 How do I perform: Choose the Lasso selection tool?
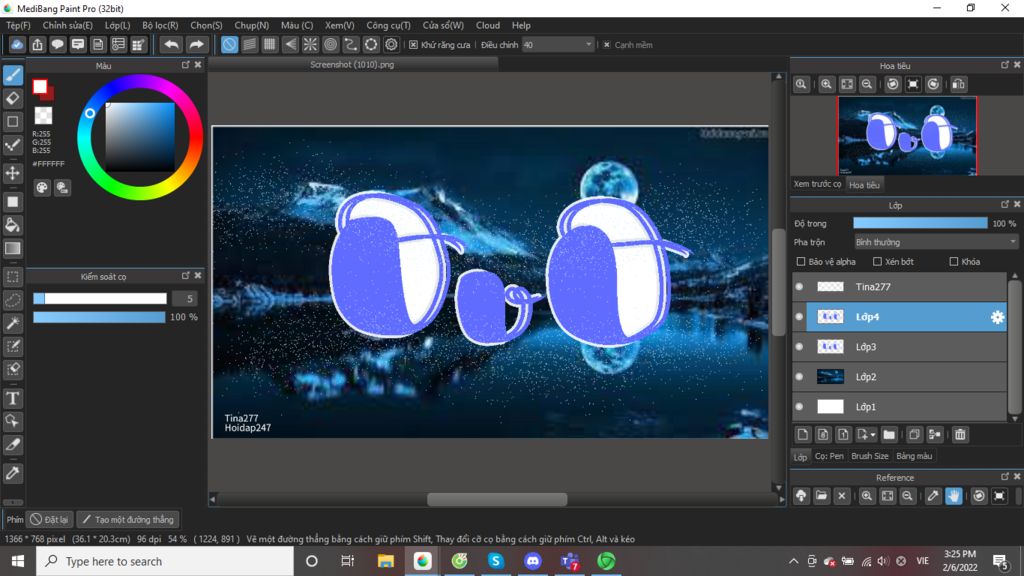point(13,300)
